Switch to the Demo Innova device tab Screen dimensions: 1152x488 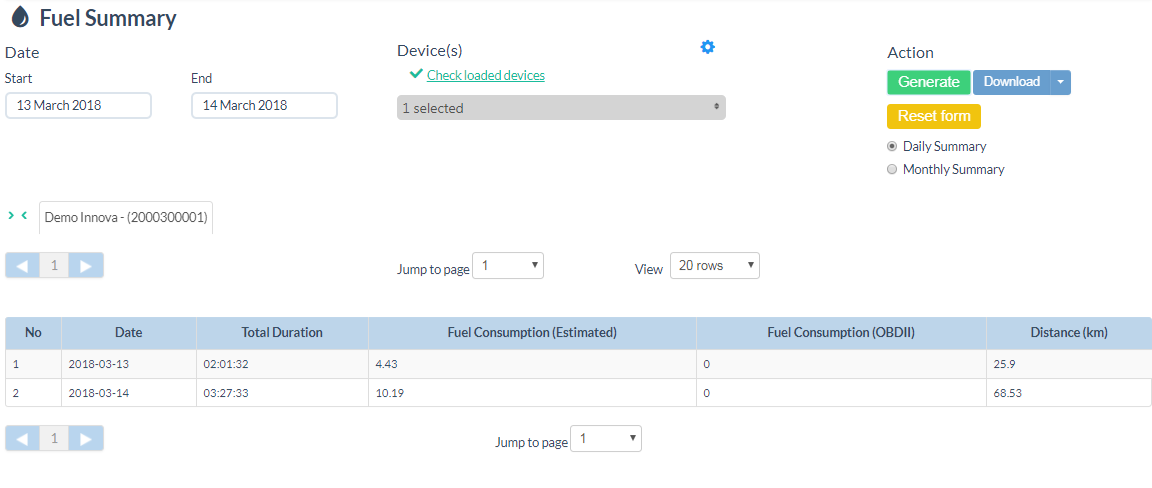[126, 217]
